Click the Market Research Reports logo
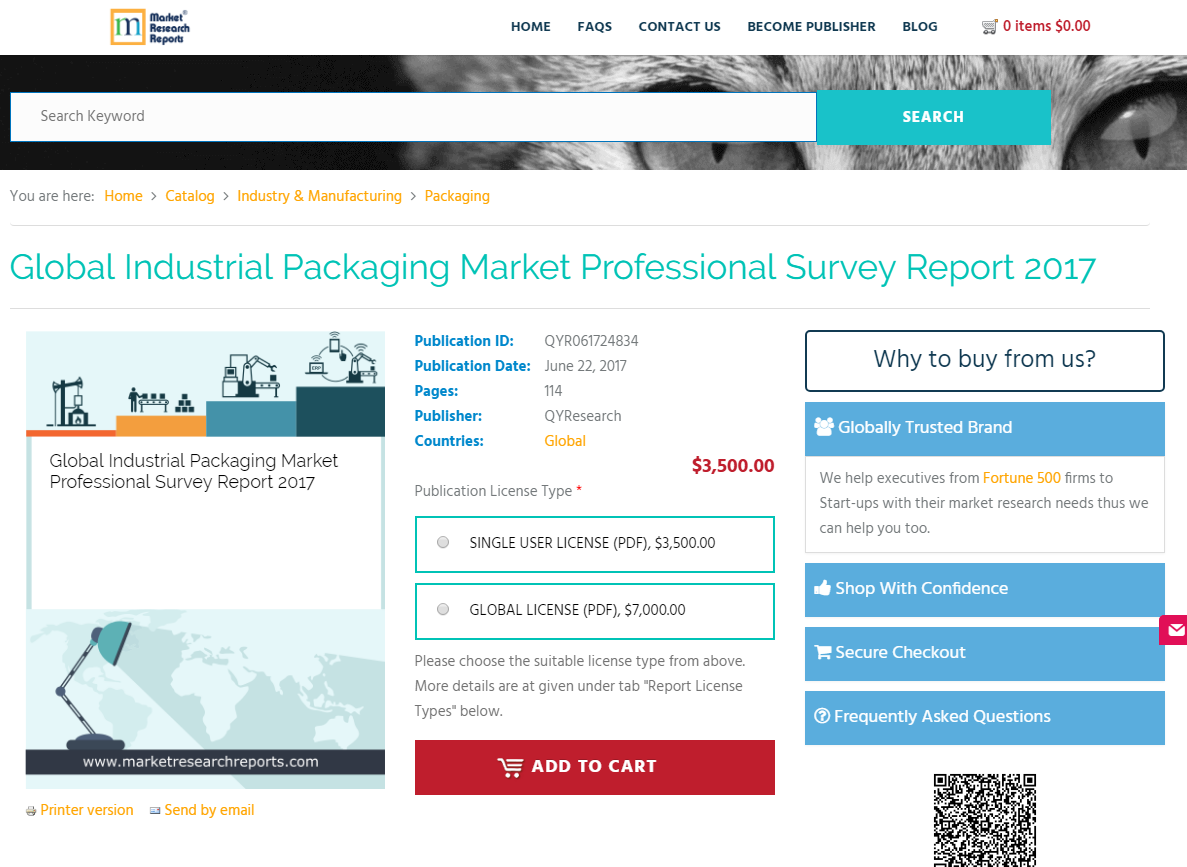 click(x=149, y=27)
